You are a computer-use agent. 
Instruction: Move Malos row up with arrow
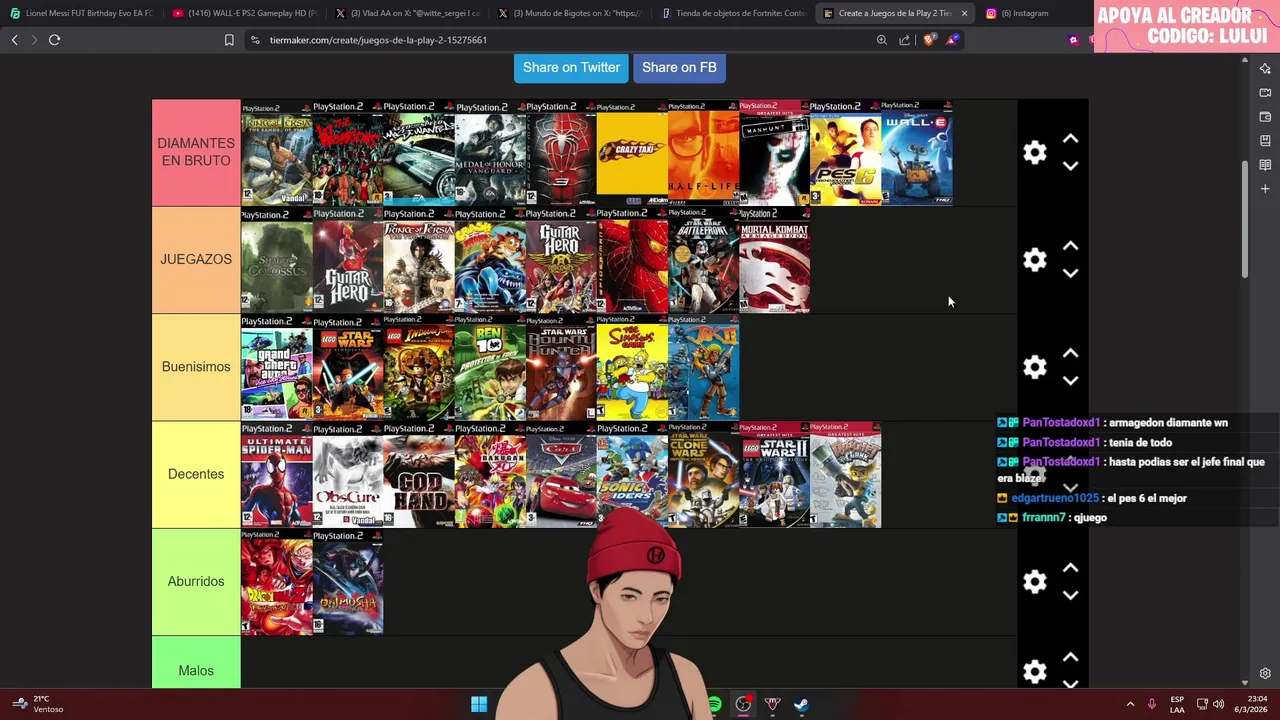coord(1070,657)
